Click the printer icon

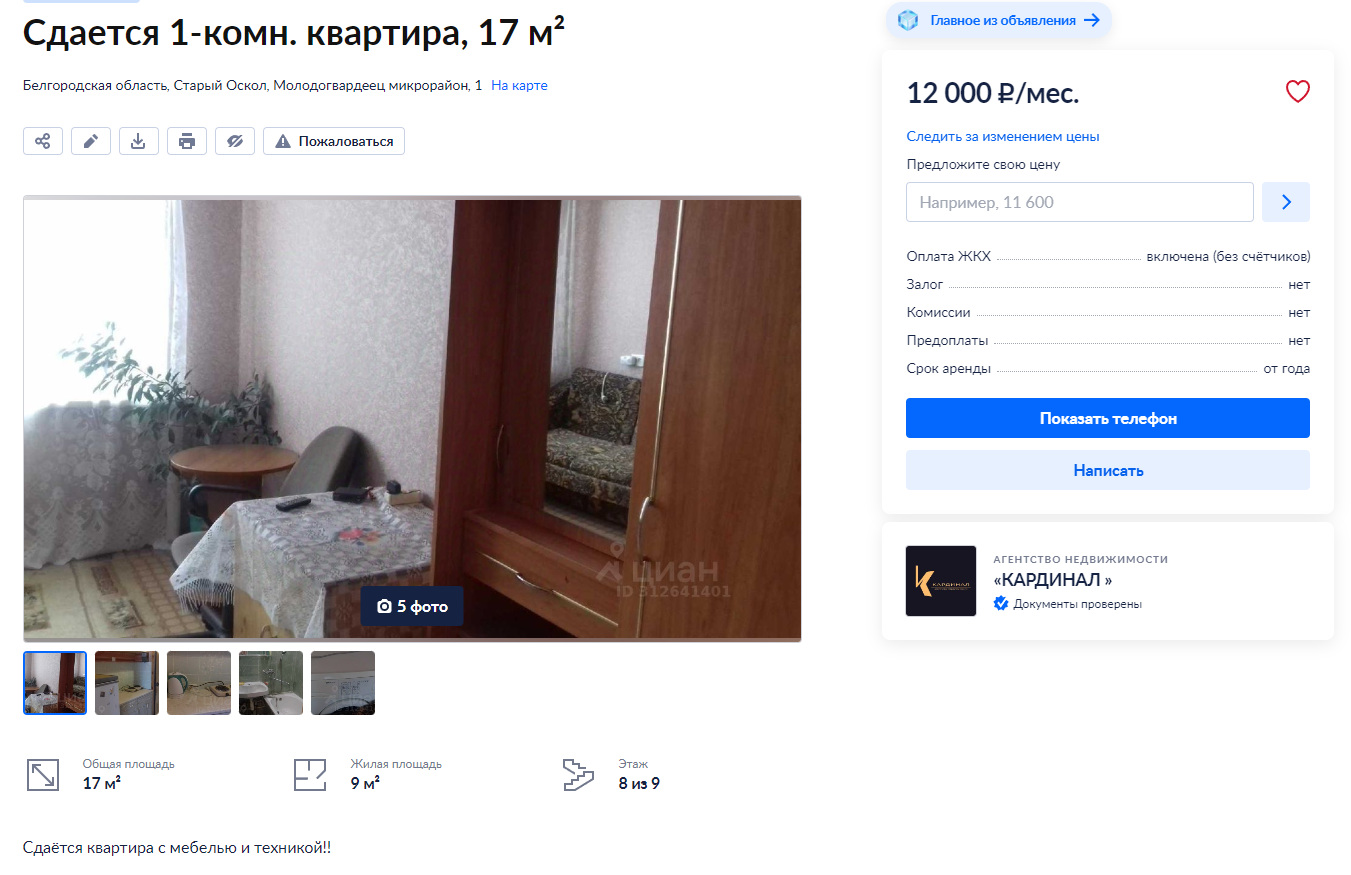pos(187,141)
